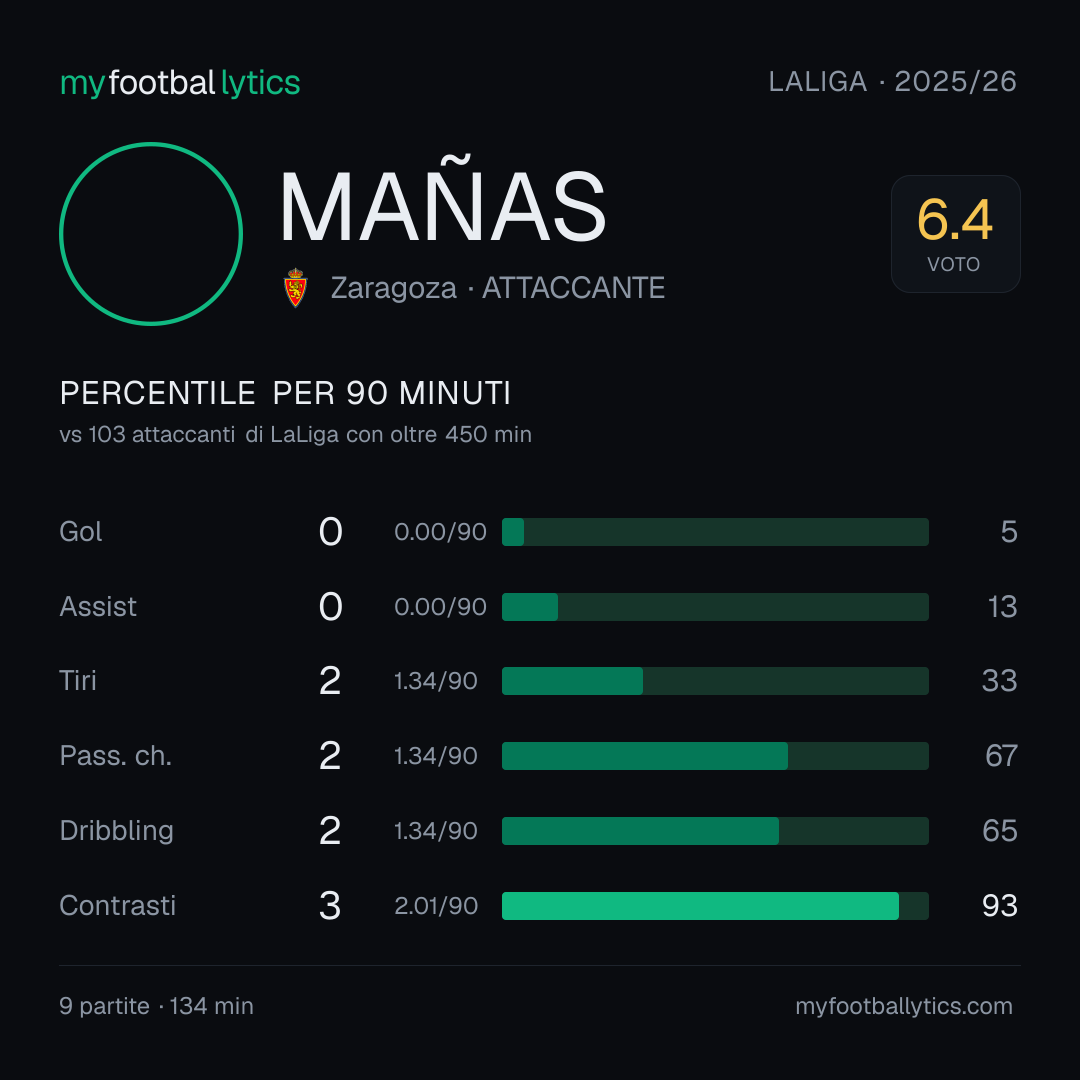Click the 2.01/90 Contrasti rate value
This screenshot has height=1080, width=1080.
pyautogui.click(x=436, y=906)
